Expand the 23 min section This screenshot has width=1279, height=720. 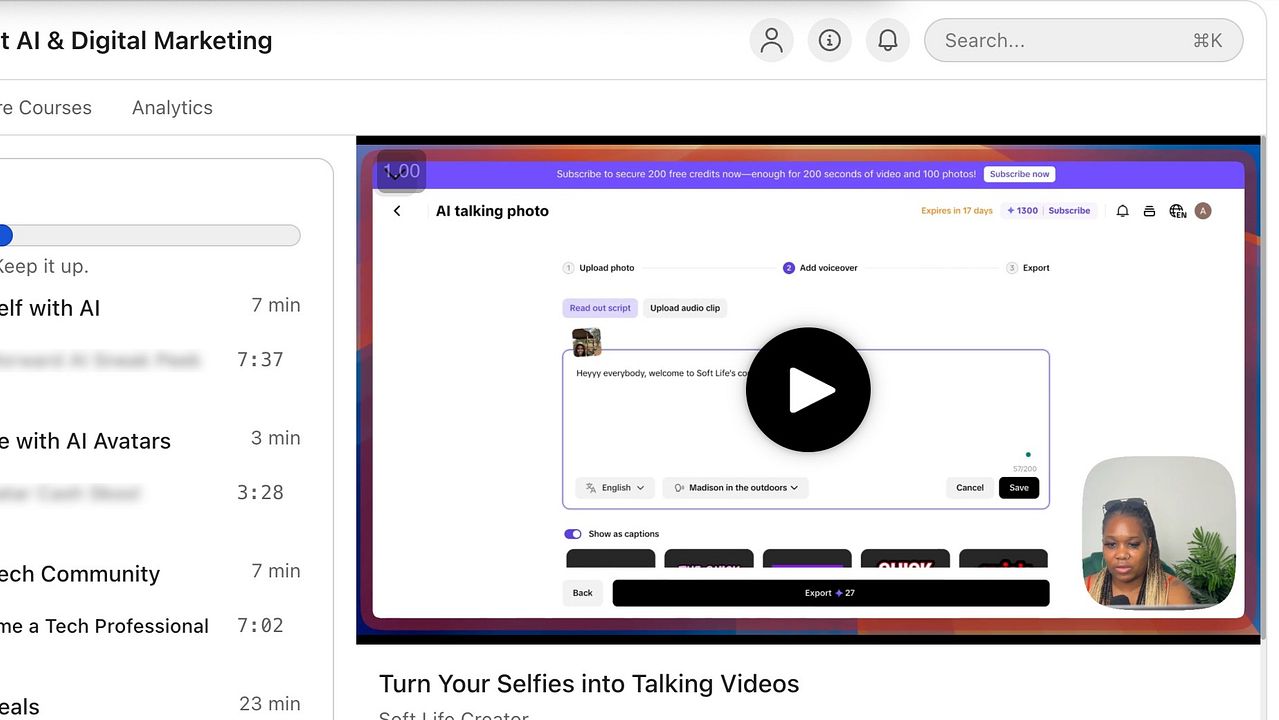tap(150, 705)
